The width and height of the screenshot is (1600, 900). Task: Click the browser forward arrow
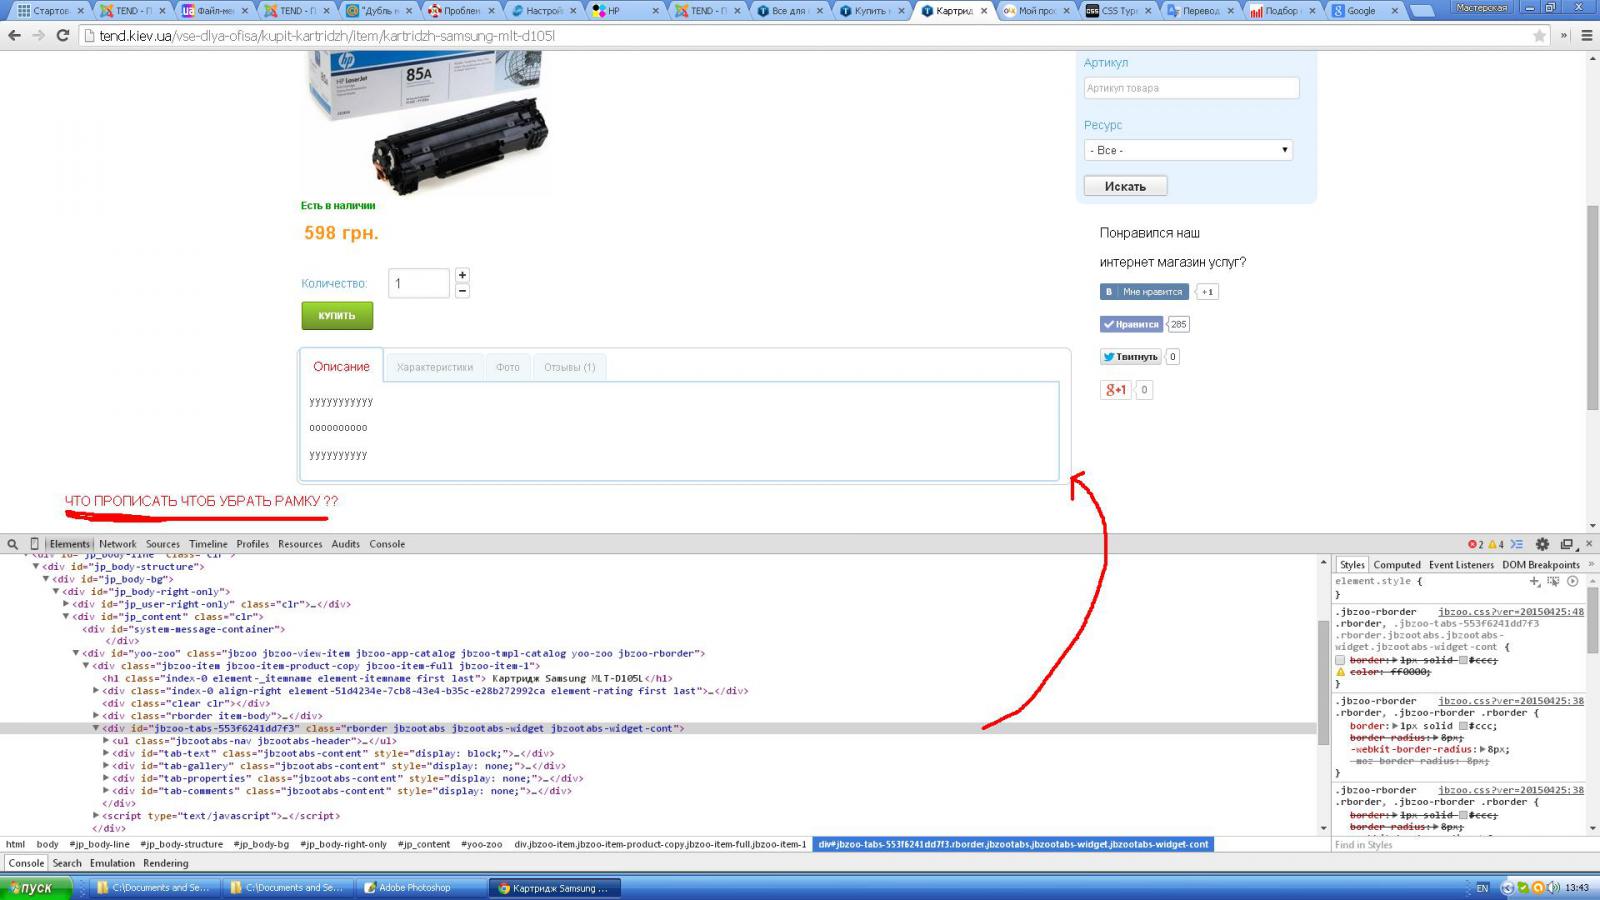(38, 35)
